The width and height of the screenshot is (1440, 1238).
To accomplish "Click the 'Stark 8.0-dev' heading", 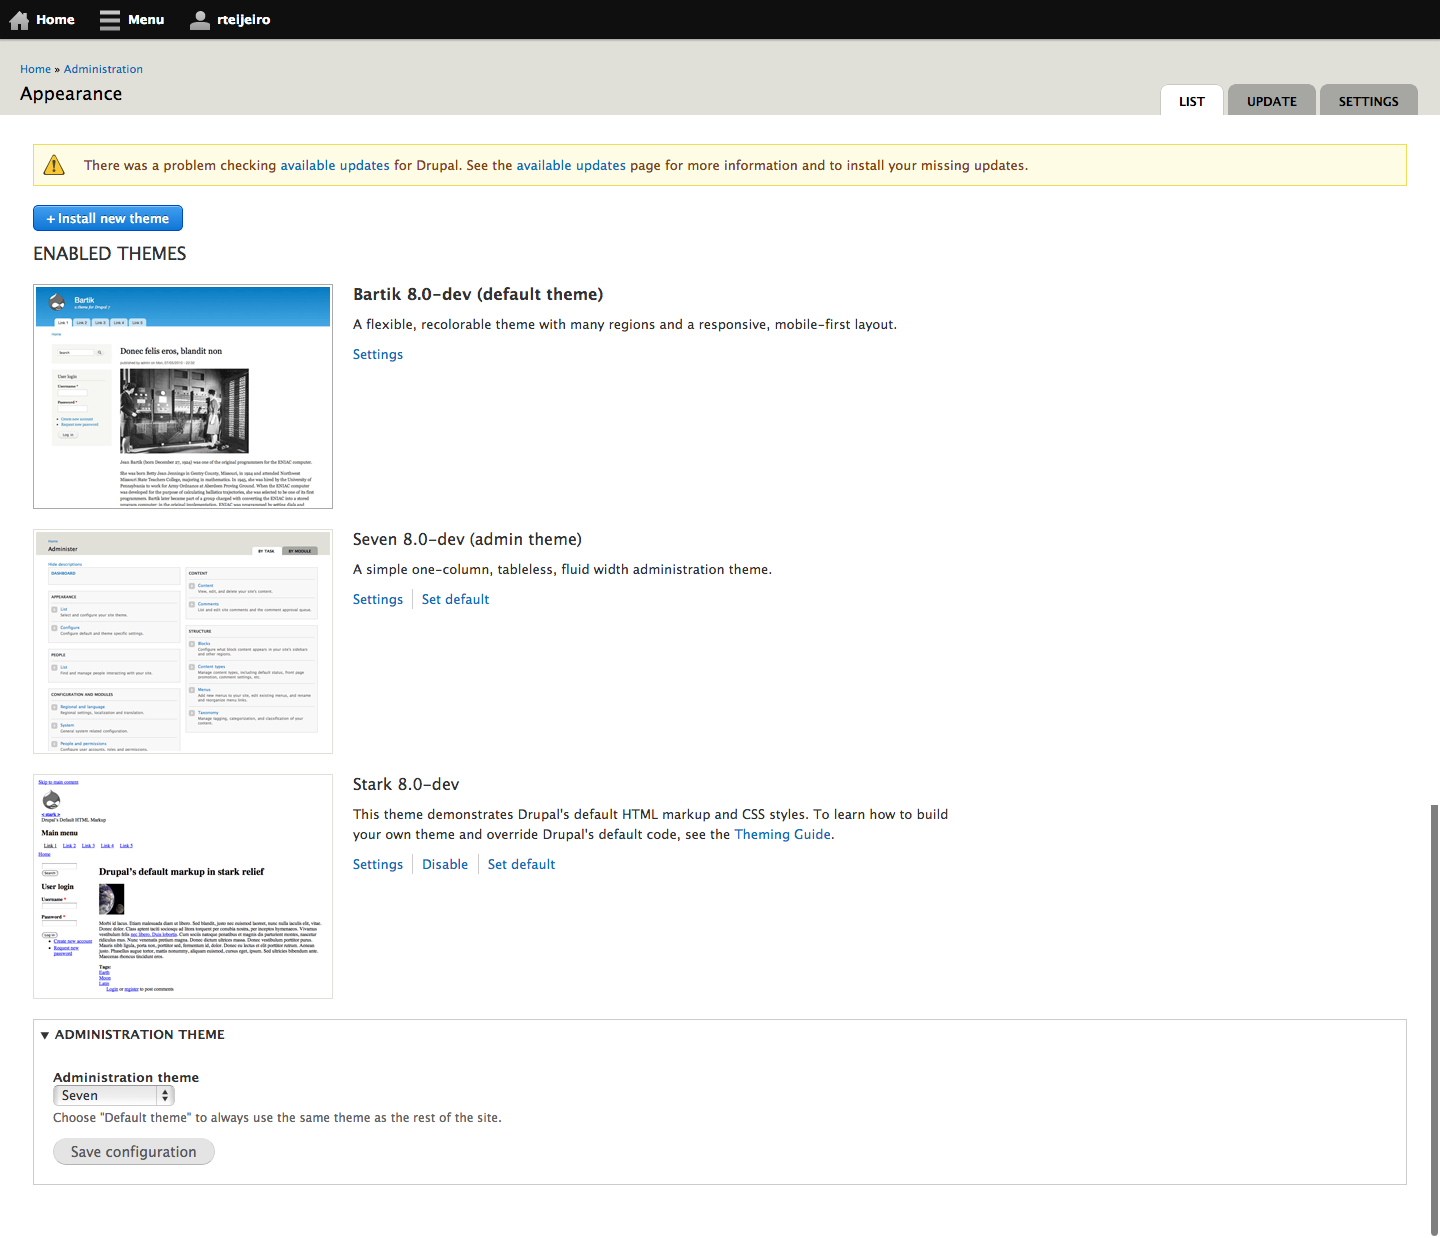I will tap(406, 784).
